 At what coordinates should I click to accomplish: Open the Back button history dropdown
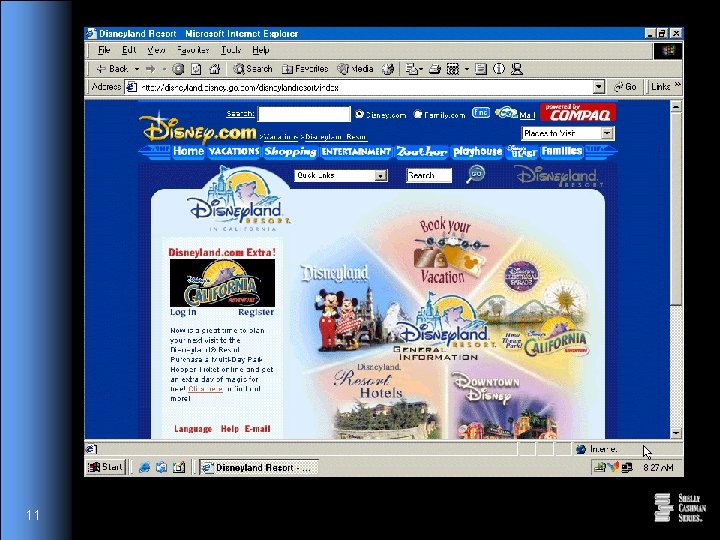137,69
